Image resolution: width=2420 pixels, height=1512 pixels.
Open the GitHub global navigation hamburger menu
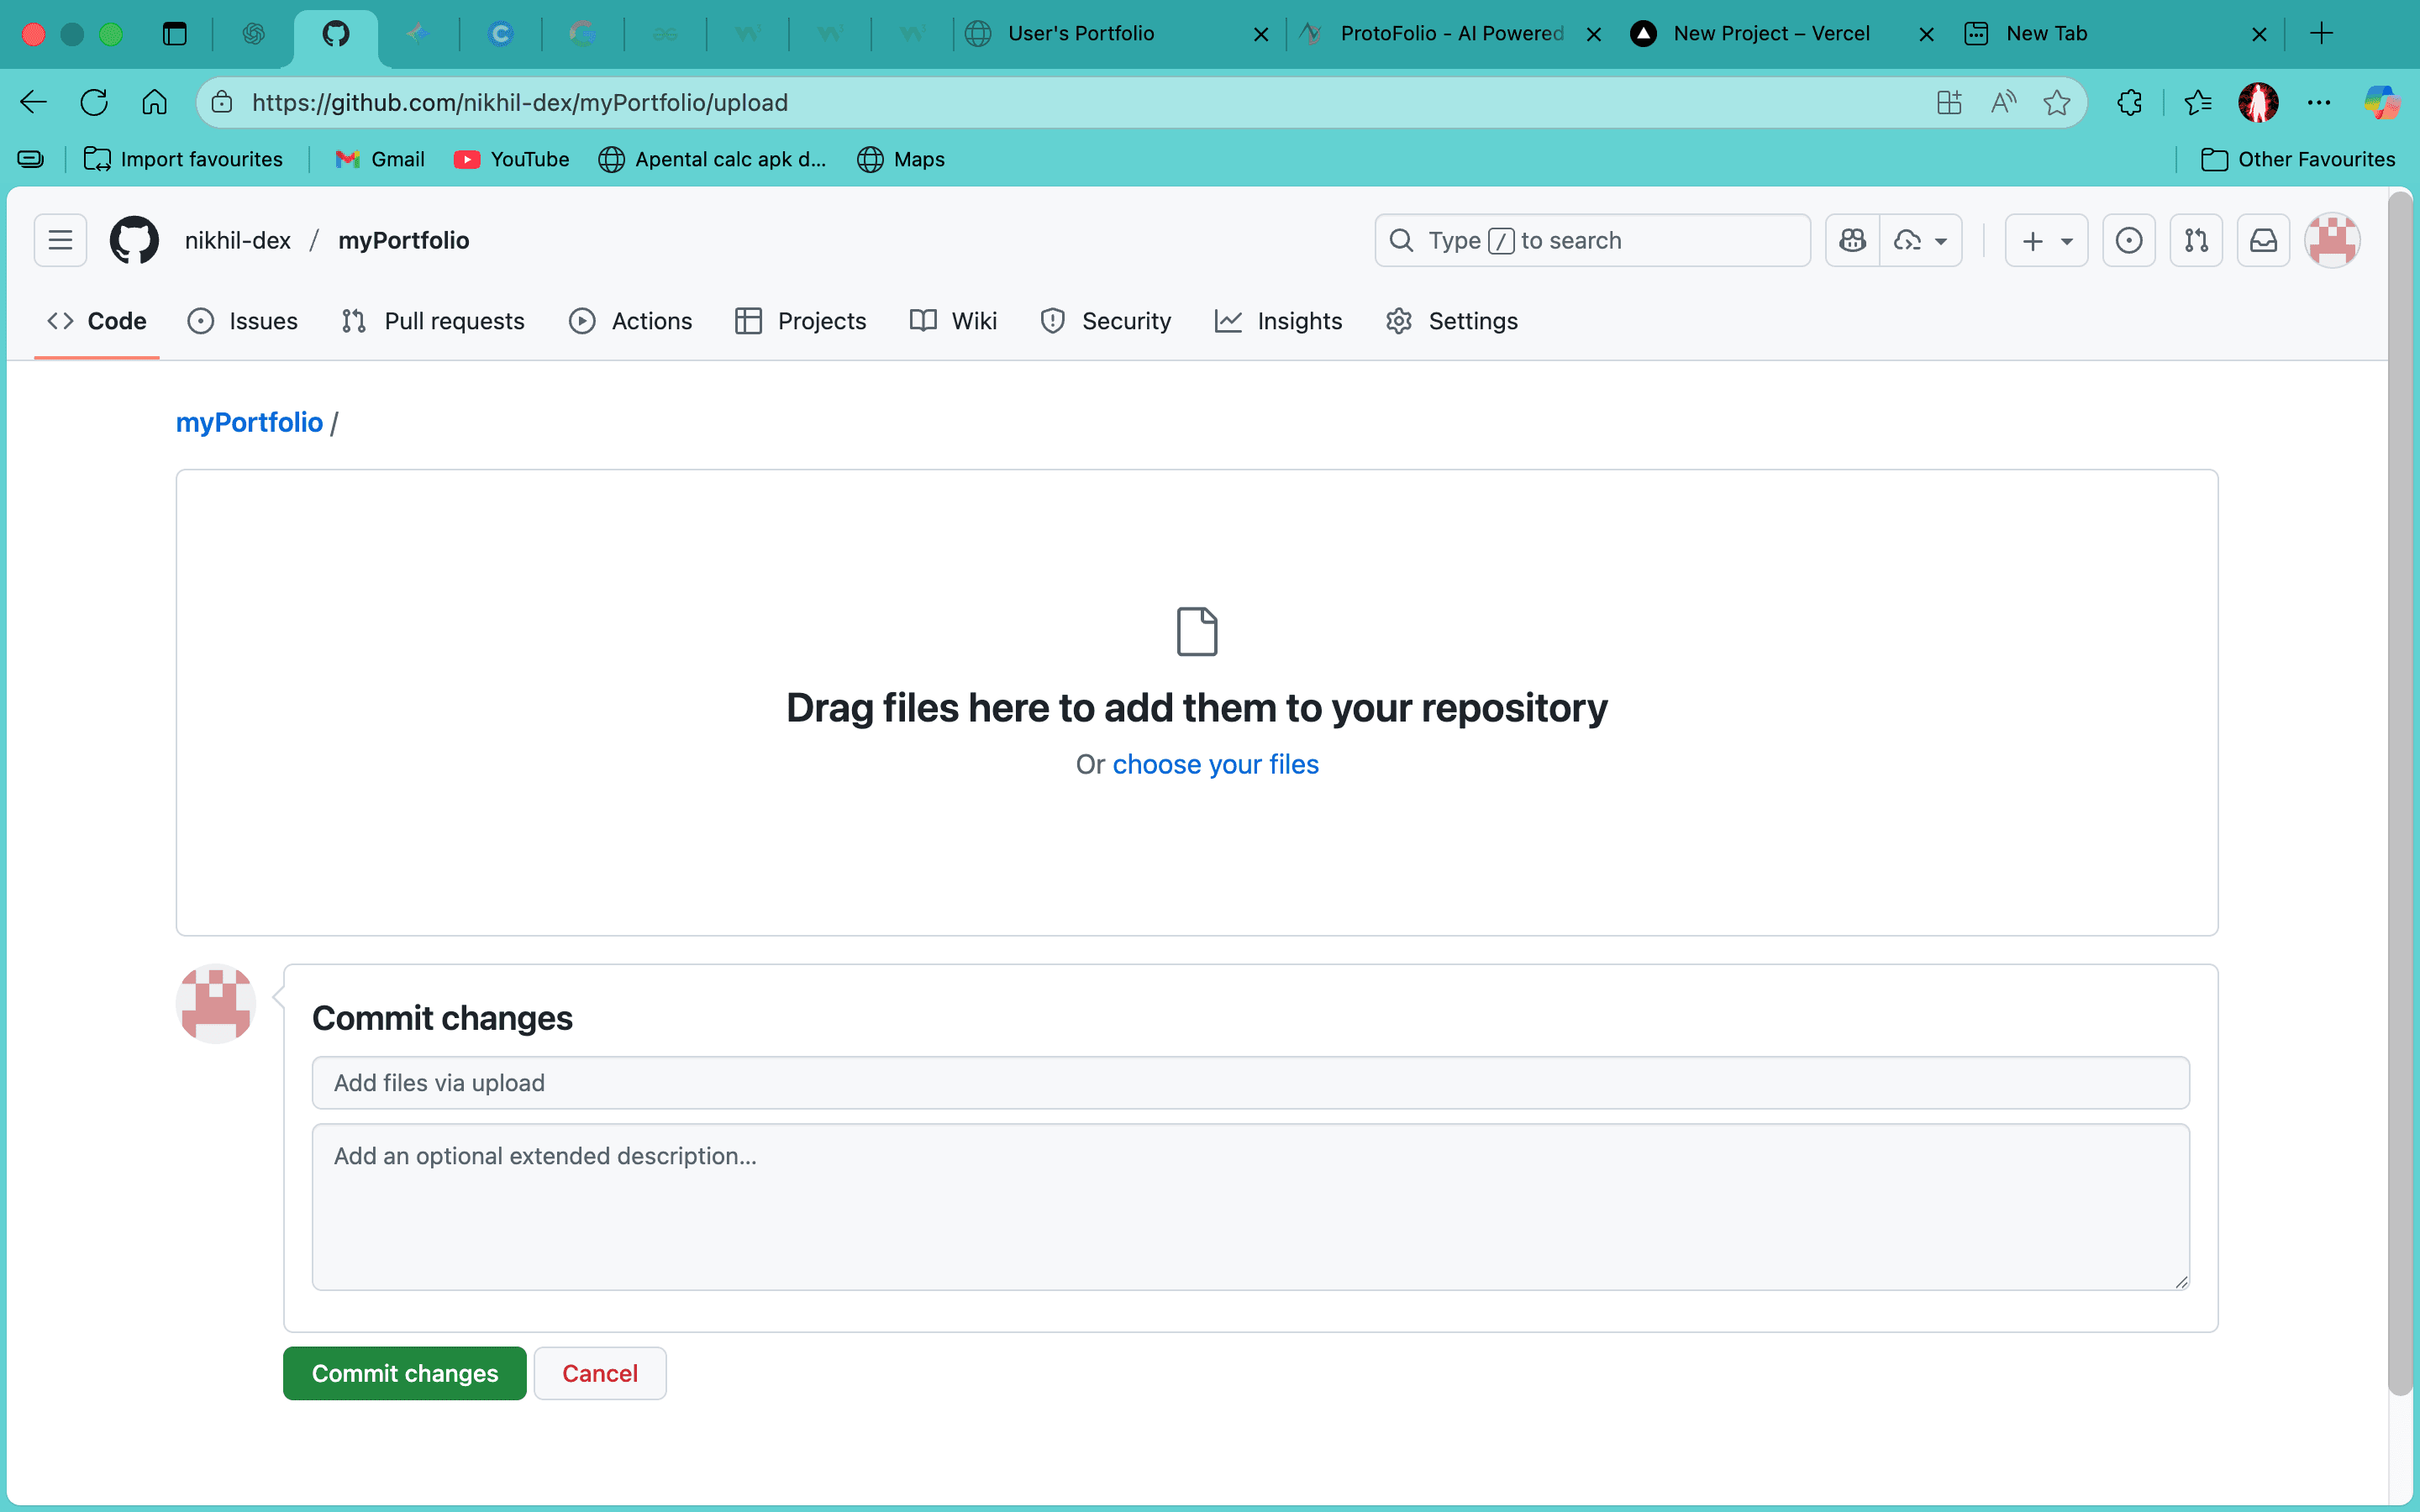60,240
